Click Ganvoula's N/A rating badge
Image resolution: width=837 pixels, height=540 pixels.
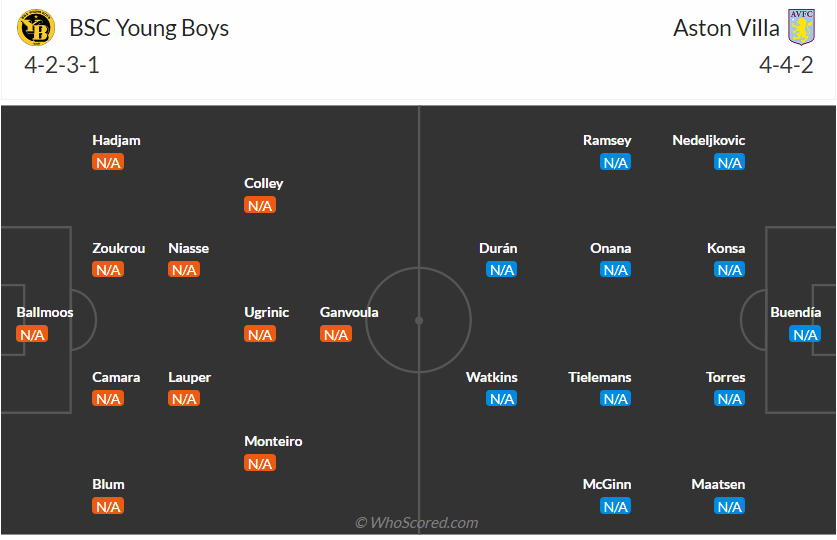pyautogui.click(x=336, y=334)
